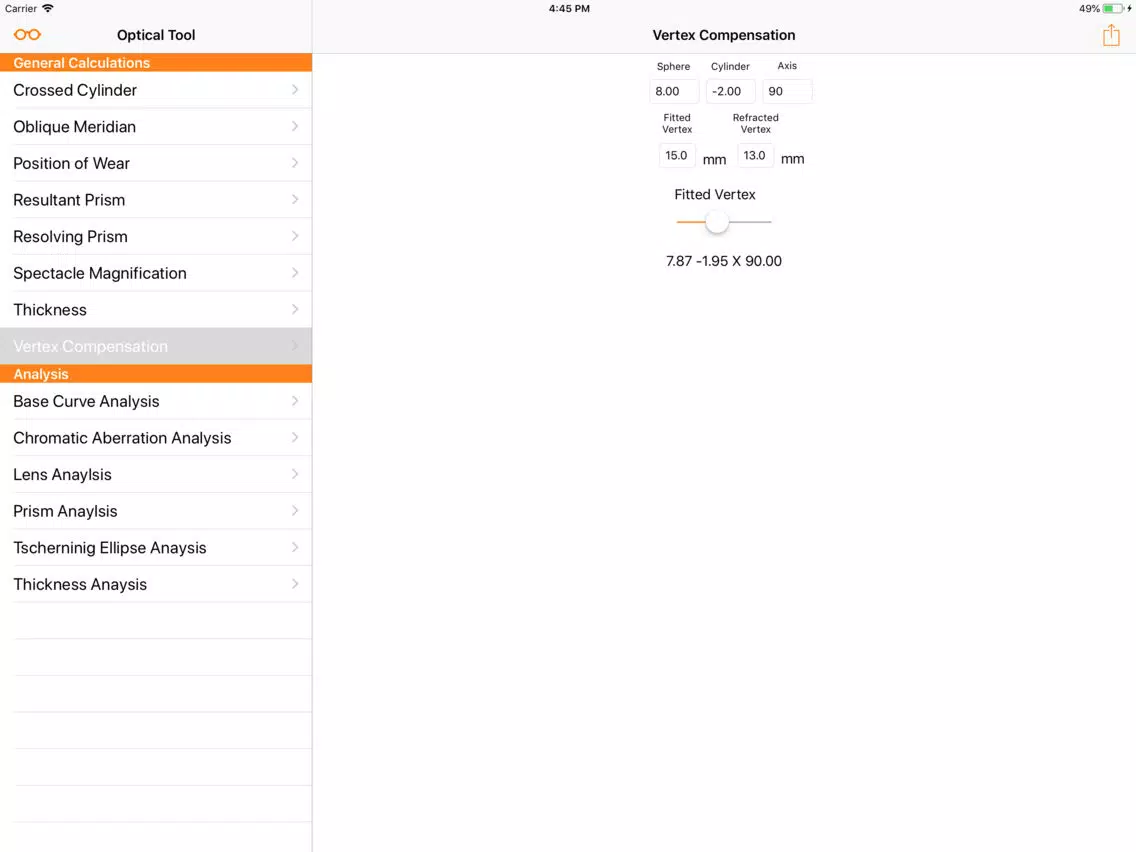Open Crossed Cylinder calculation
1136x852 pixels.
pyautogui.click(x=156, y=90)
